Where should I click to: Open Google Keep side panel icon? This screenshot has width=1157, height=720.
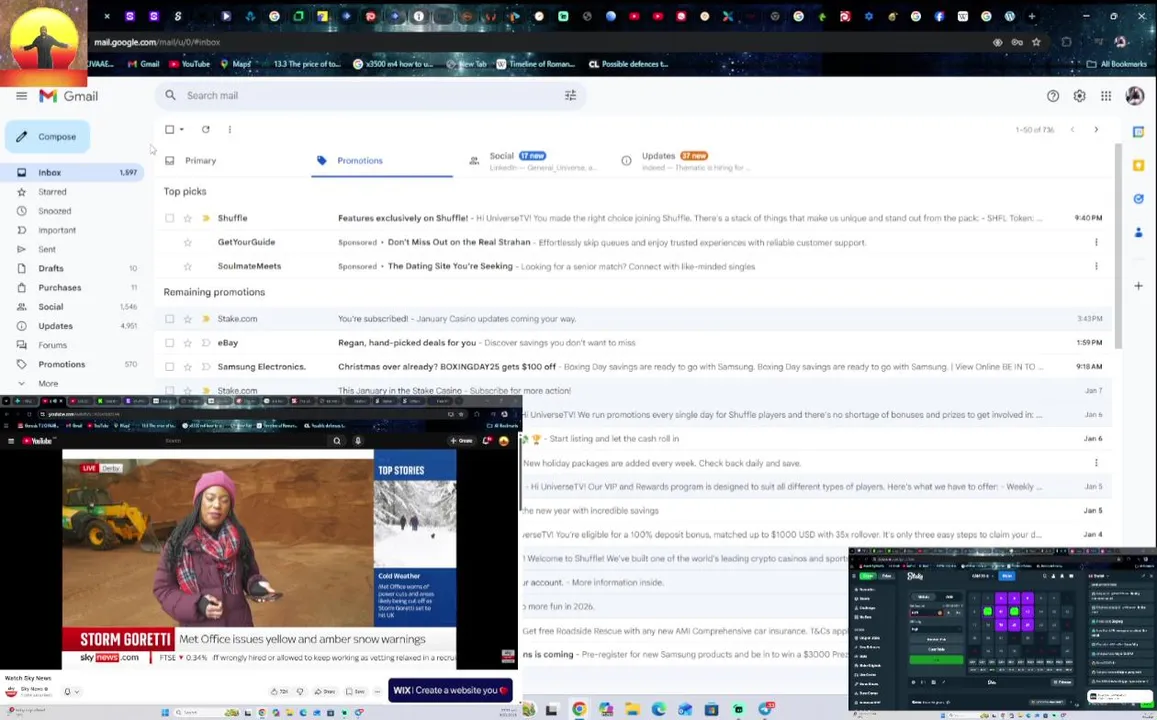point(1139,165)
